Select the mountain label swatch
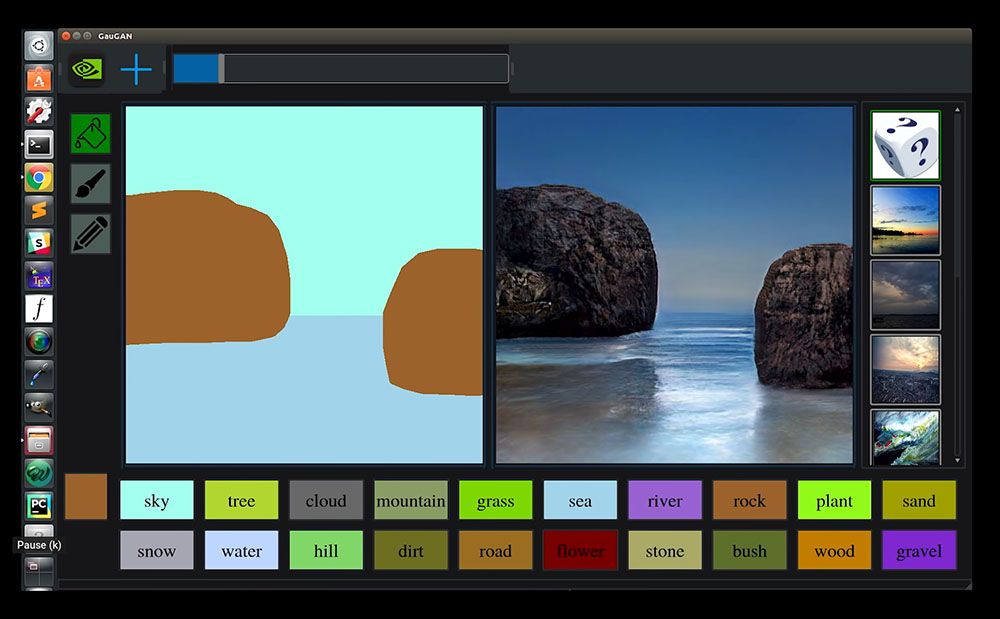 411,501
